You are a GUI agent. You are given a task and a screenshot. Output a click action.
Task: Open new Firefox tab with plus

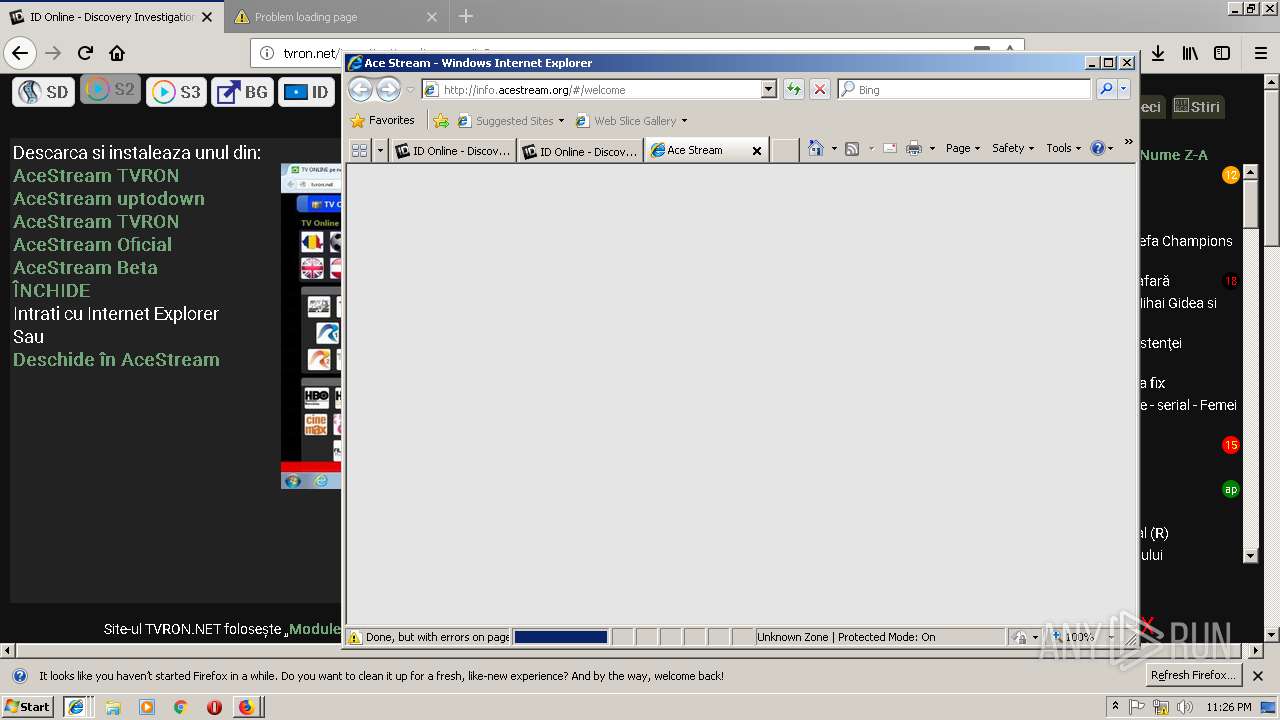466,16
